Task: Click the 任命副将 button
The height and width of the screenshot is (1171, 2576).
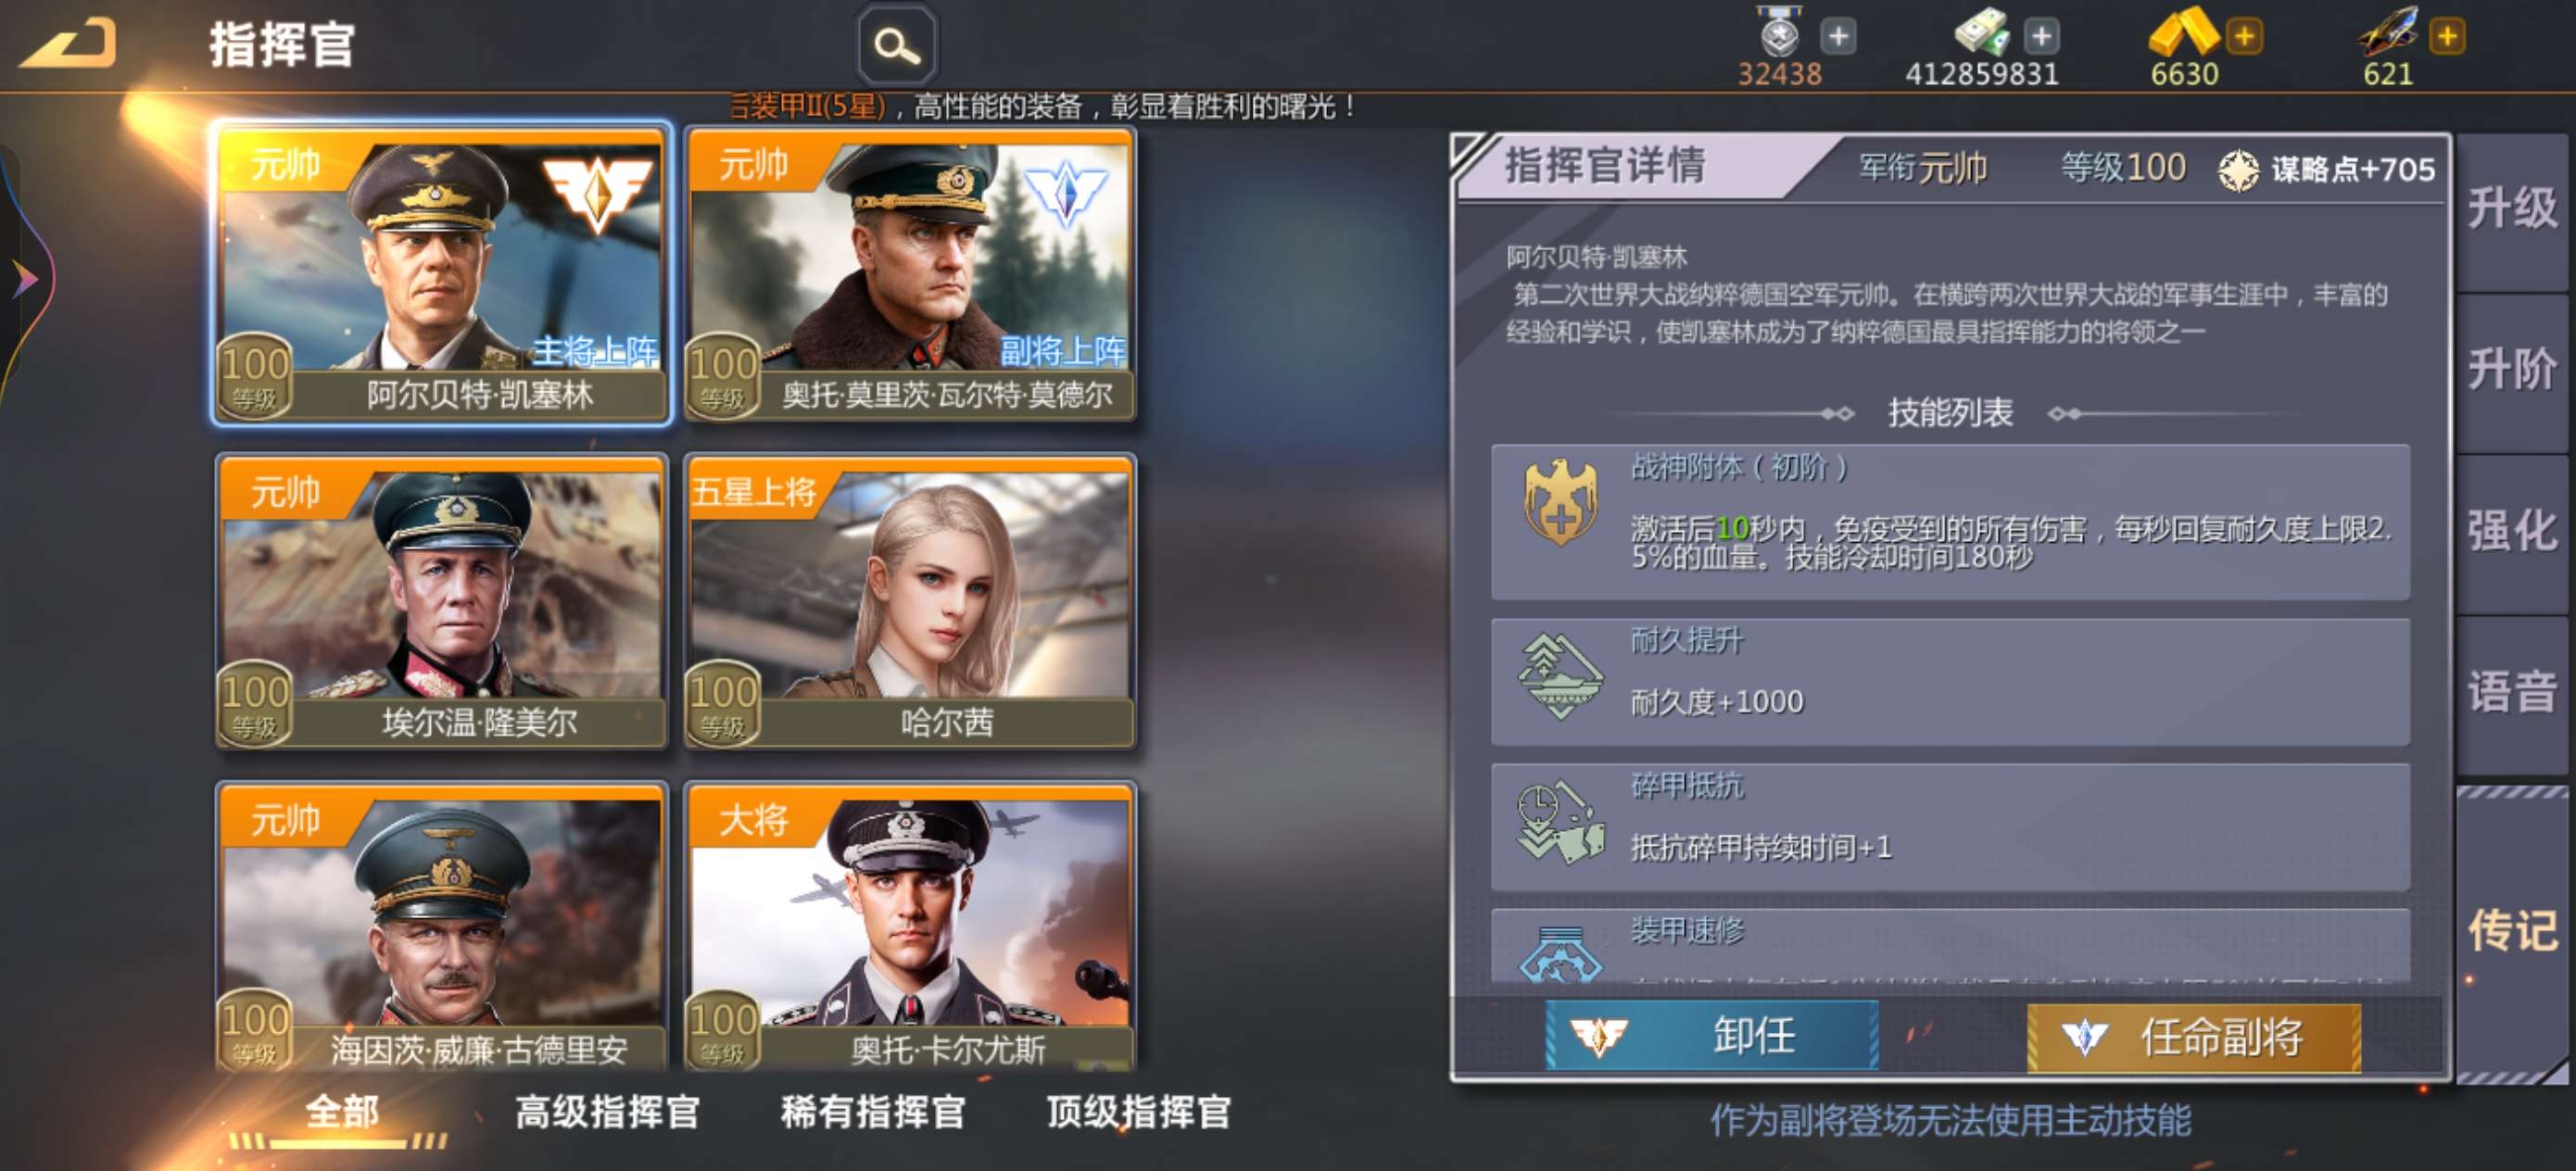Action: (2194, 1037)
